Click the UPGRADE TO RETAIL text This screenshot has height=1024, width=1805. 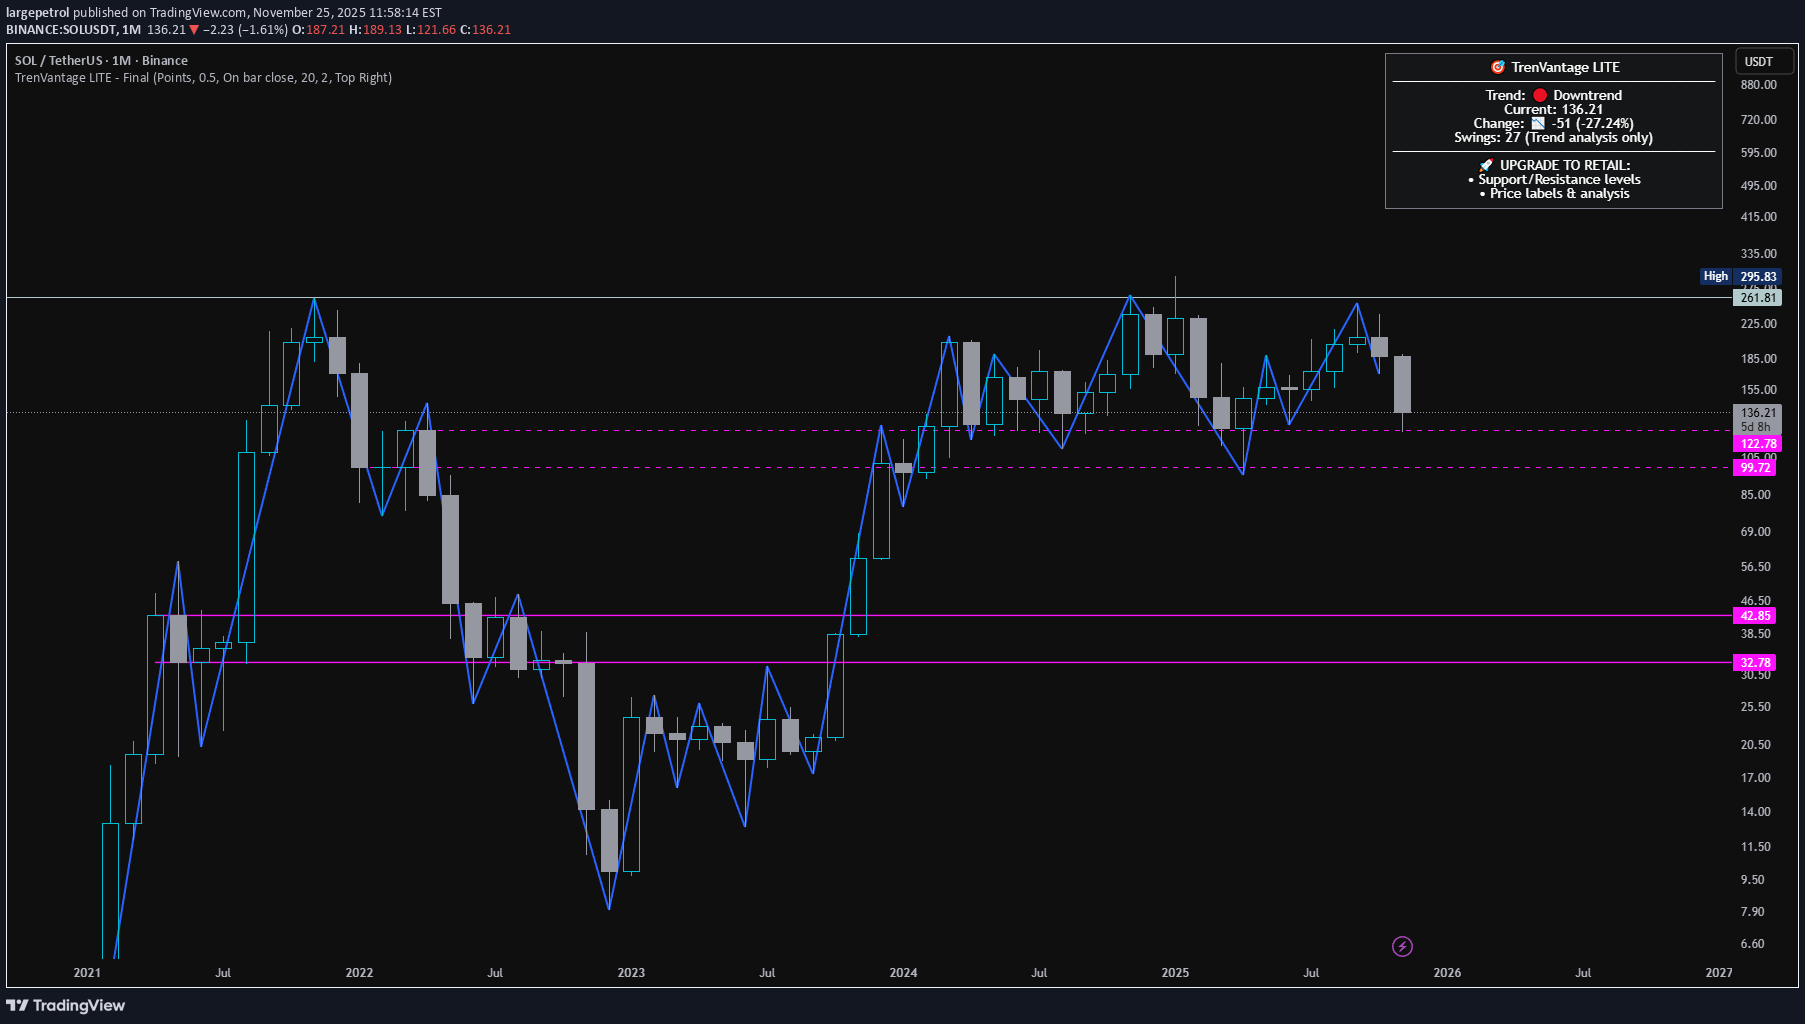(x=1564, y=165)
